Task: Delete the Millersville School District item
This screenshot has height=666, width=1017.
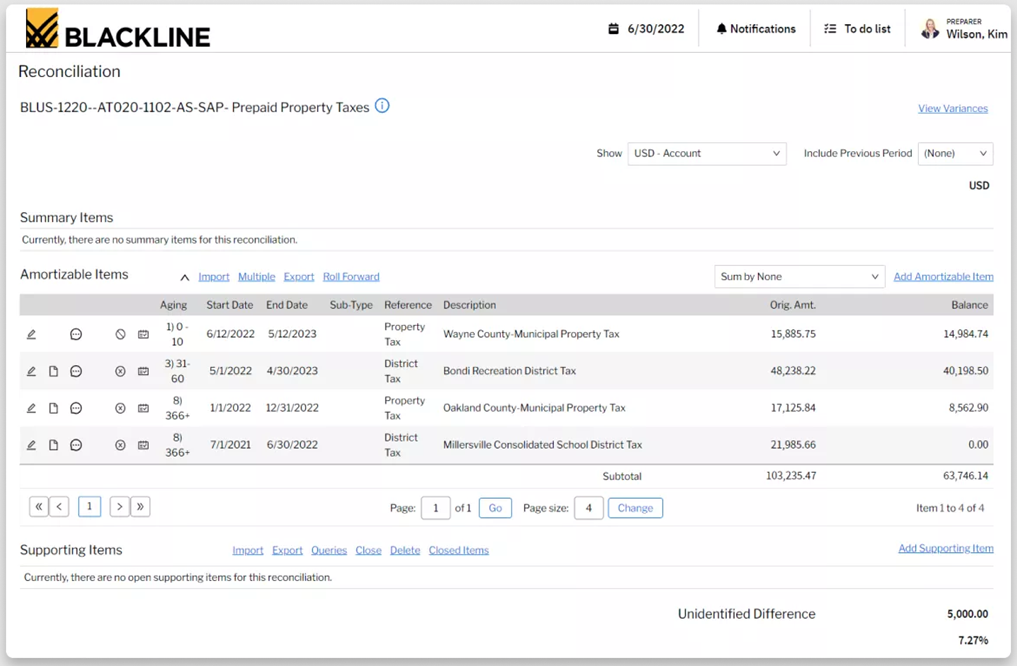Action: pyautogui.click(x=119, y=444)
